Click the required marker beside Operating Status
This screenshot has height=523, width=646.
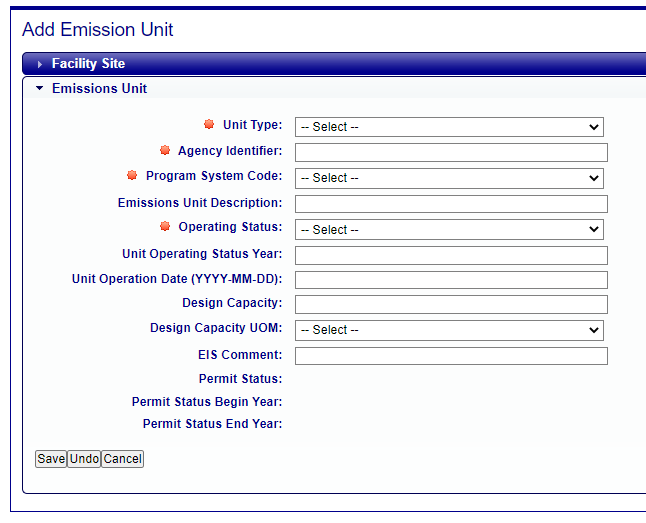coord(165,226)
